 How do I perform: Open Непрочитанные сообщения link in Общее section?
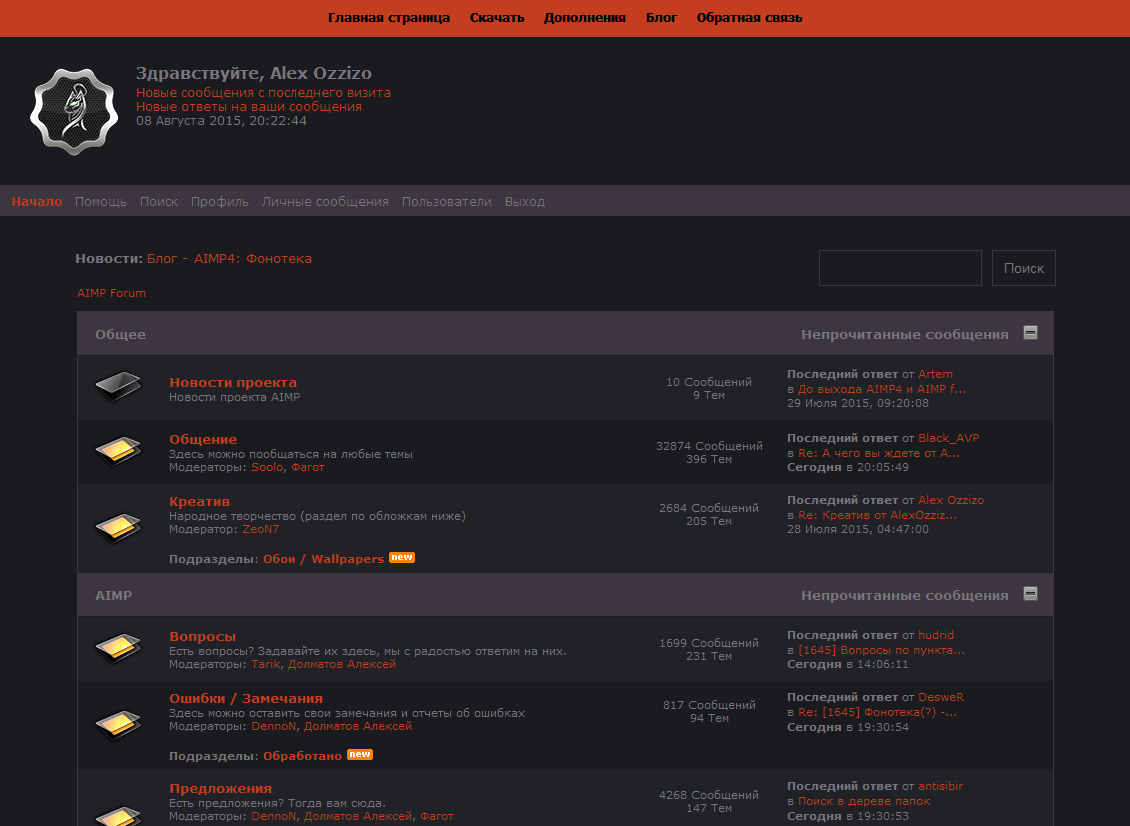(x=904, y=335)
